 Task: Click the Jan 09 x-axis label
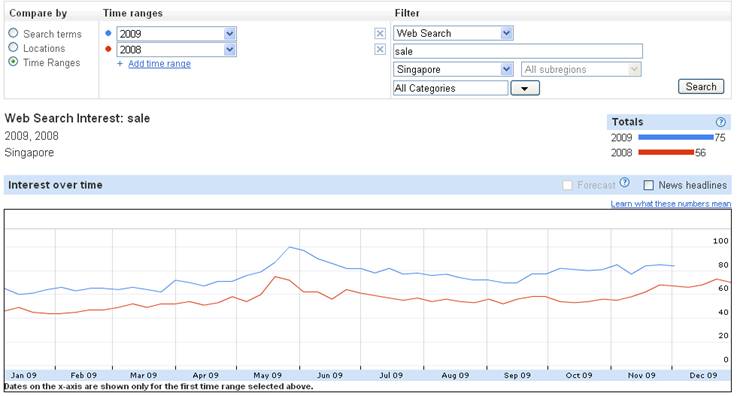[x=24, y=375]
